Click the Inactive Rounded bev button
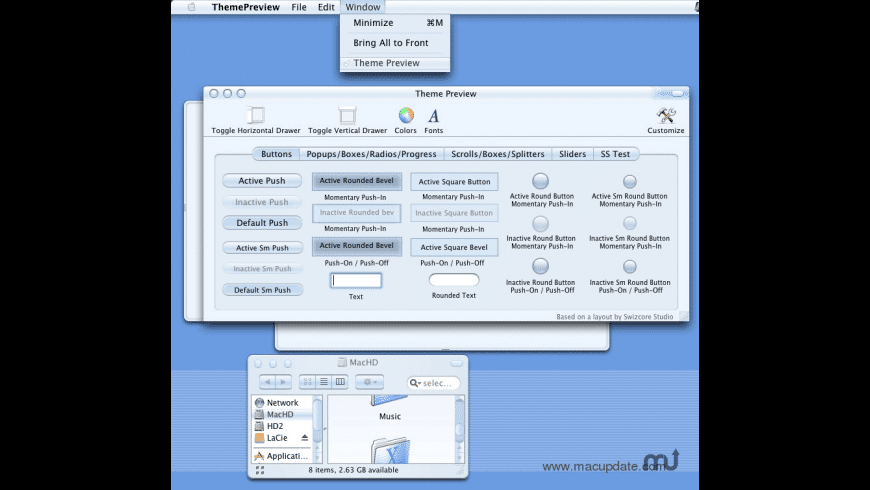The image size is (870, 490). pyautogui.click(x=357, y=213)
